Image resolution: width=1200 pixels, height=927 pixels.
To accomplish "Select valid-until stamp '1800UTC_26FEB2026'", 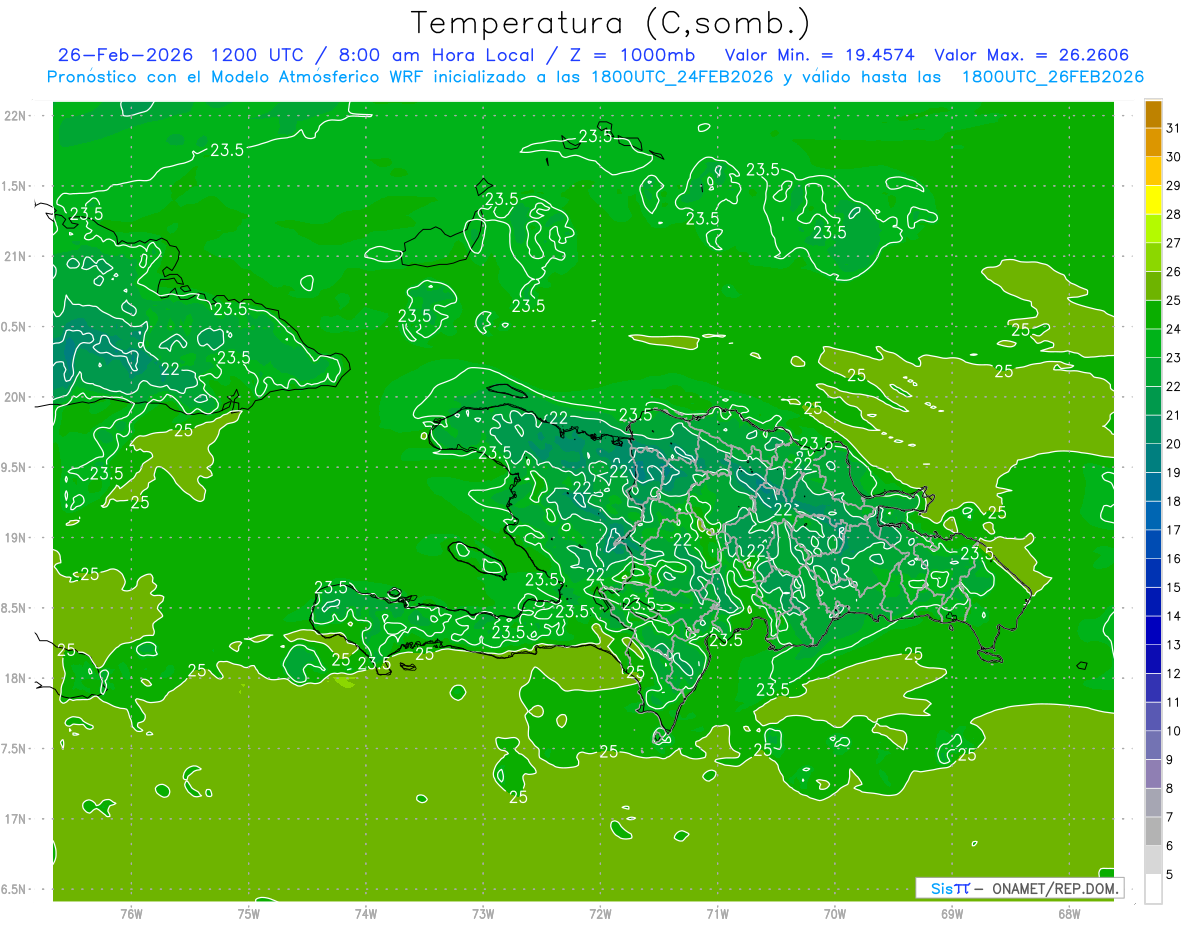I will coord(1053,77).
